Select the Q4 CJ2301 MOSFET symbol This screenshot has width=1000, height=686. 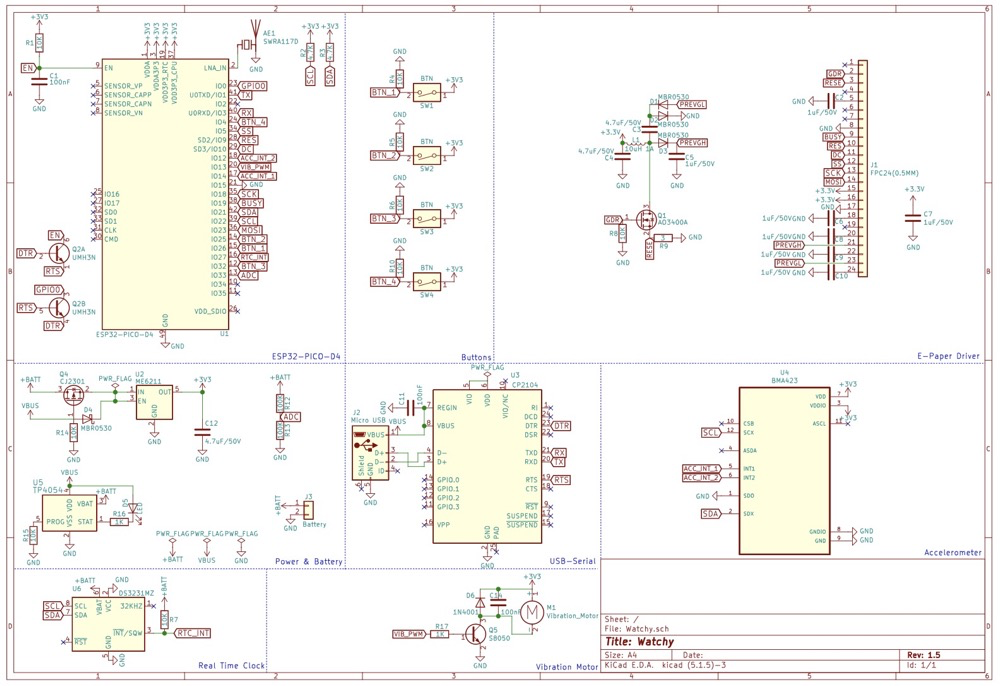click(x=72, y=394)
